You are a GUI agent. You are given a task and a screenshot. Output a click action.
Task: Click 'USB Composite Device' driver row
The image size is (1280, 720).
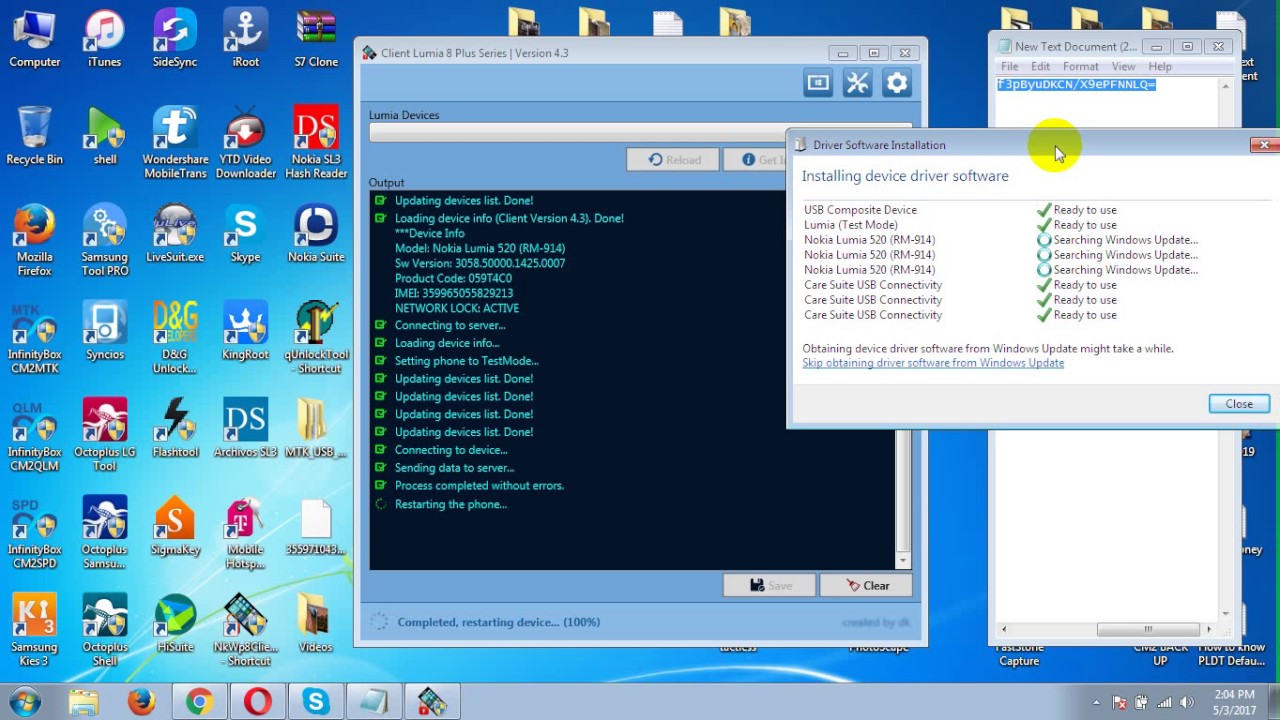point(860,210)
